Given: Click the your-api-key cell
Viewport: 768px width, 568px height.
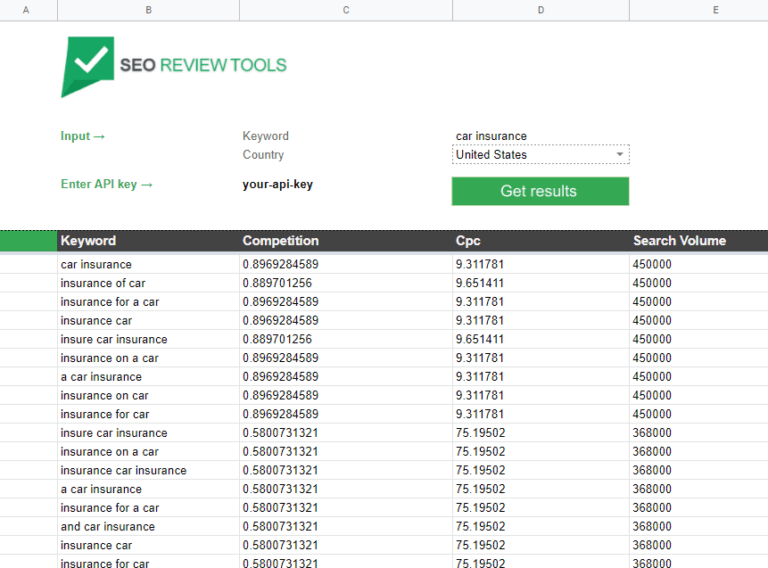Looking at the screenshot, I should pyautogui.click(x=277, y=184).
